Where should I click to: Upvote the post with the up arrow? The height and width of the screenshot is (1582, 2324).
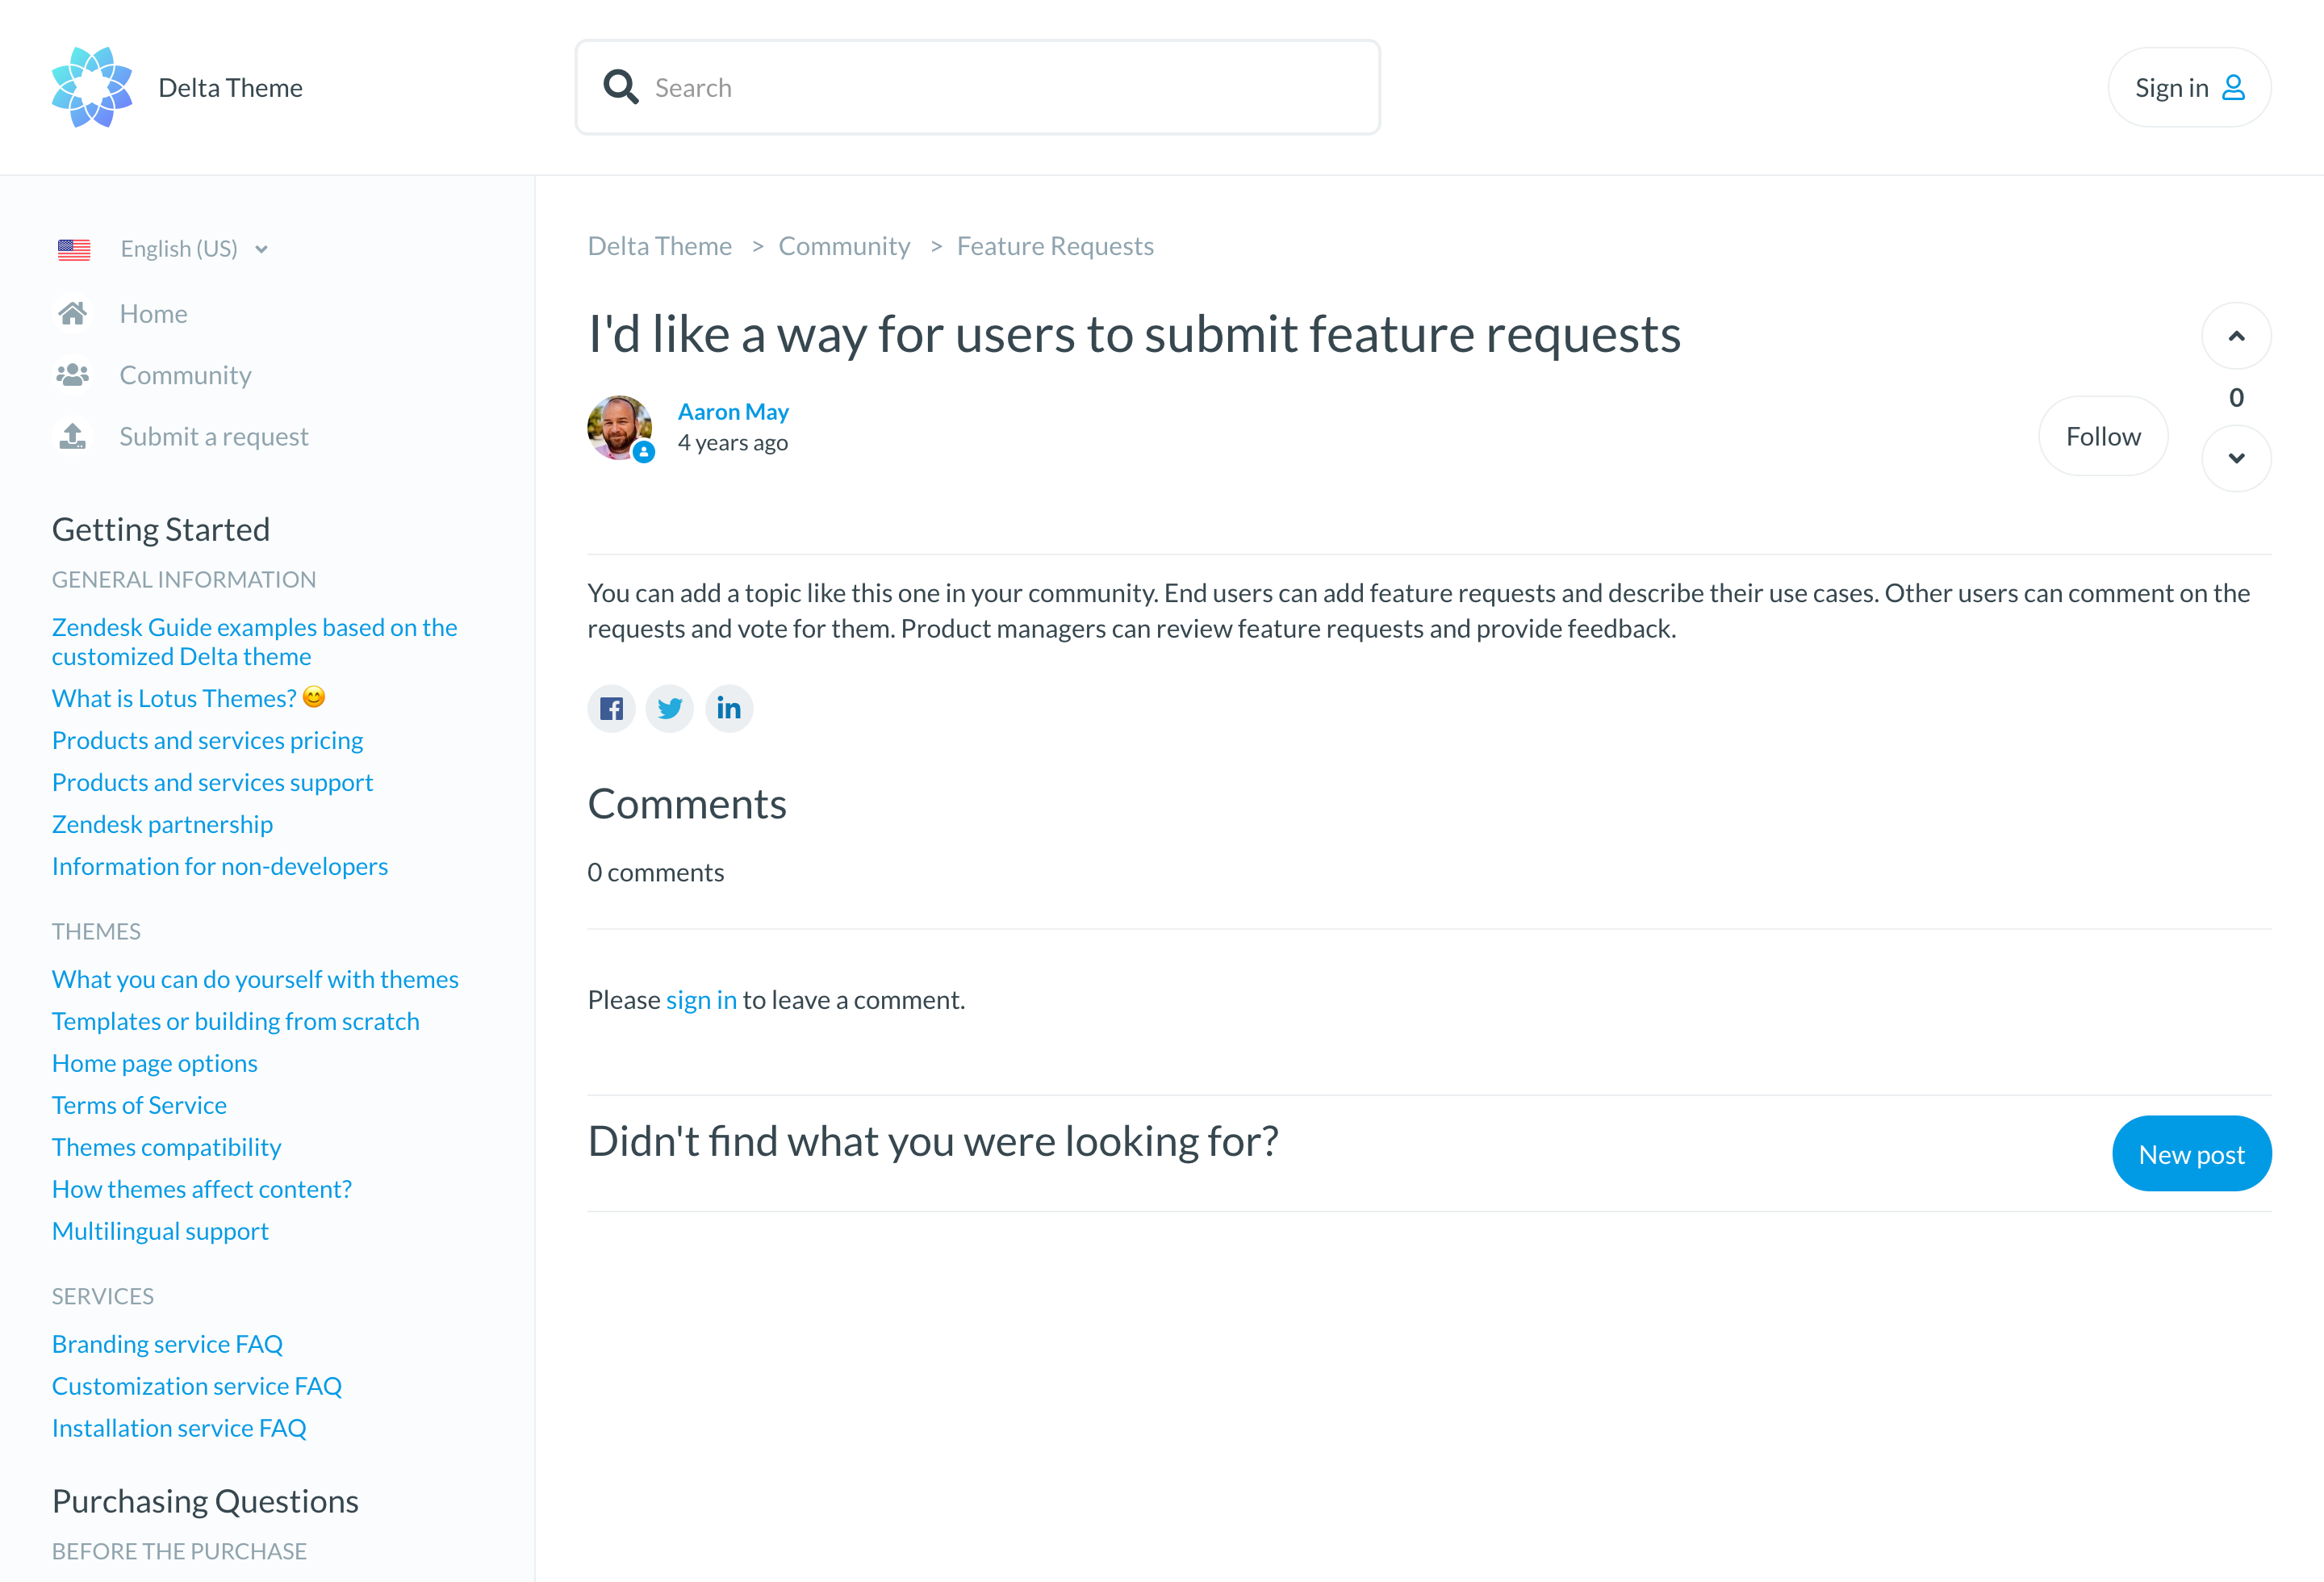click(x=2236, y=336)
